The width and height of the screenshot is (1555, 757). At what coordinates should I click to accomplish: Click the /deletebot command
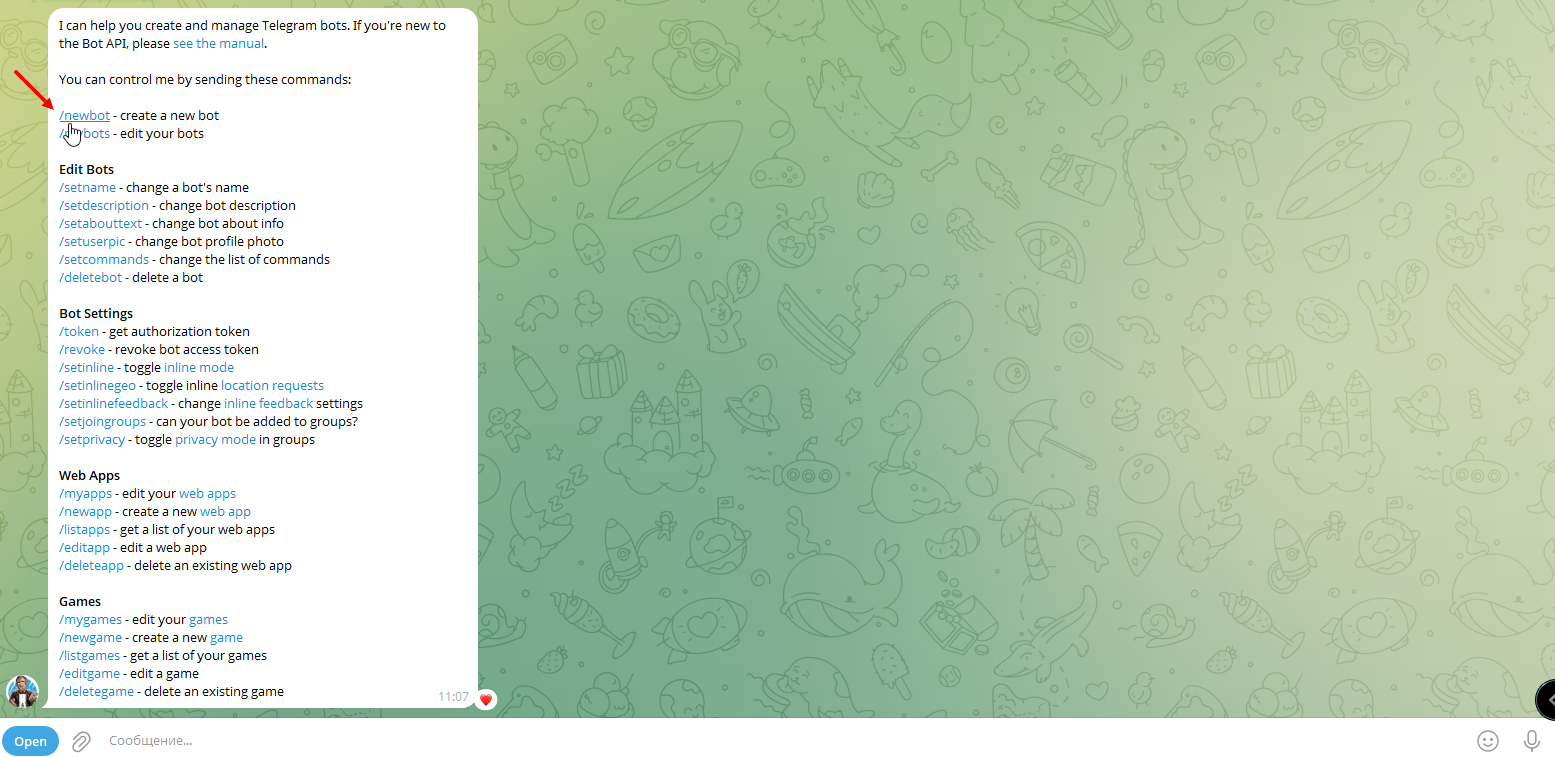pyautogui.click(x=90, y=278)
